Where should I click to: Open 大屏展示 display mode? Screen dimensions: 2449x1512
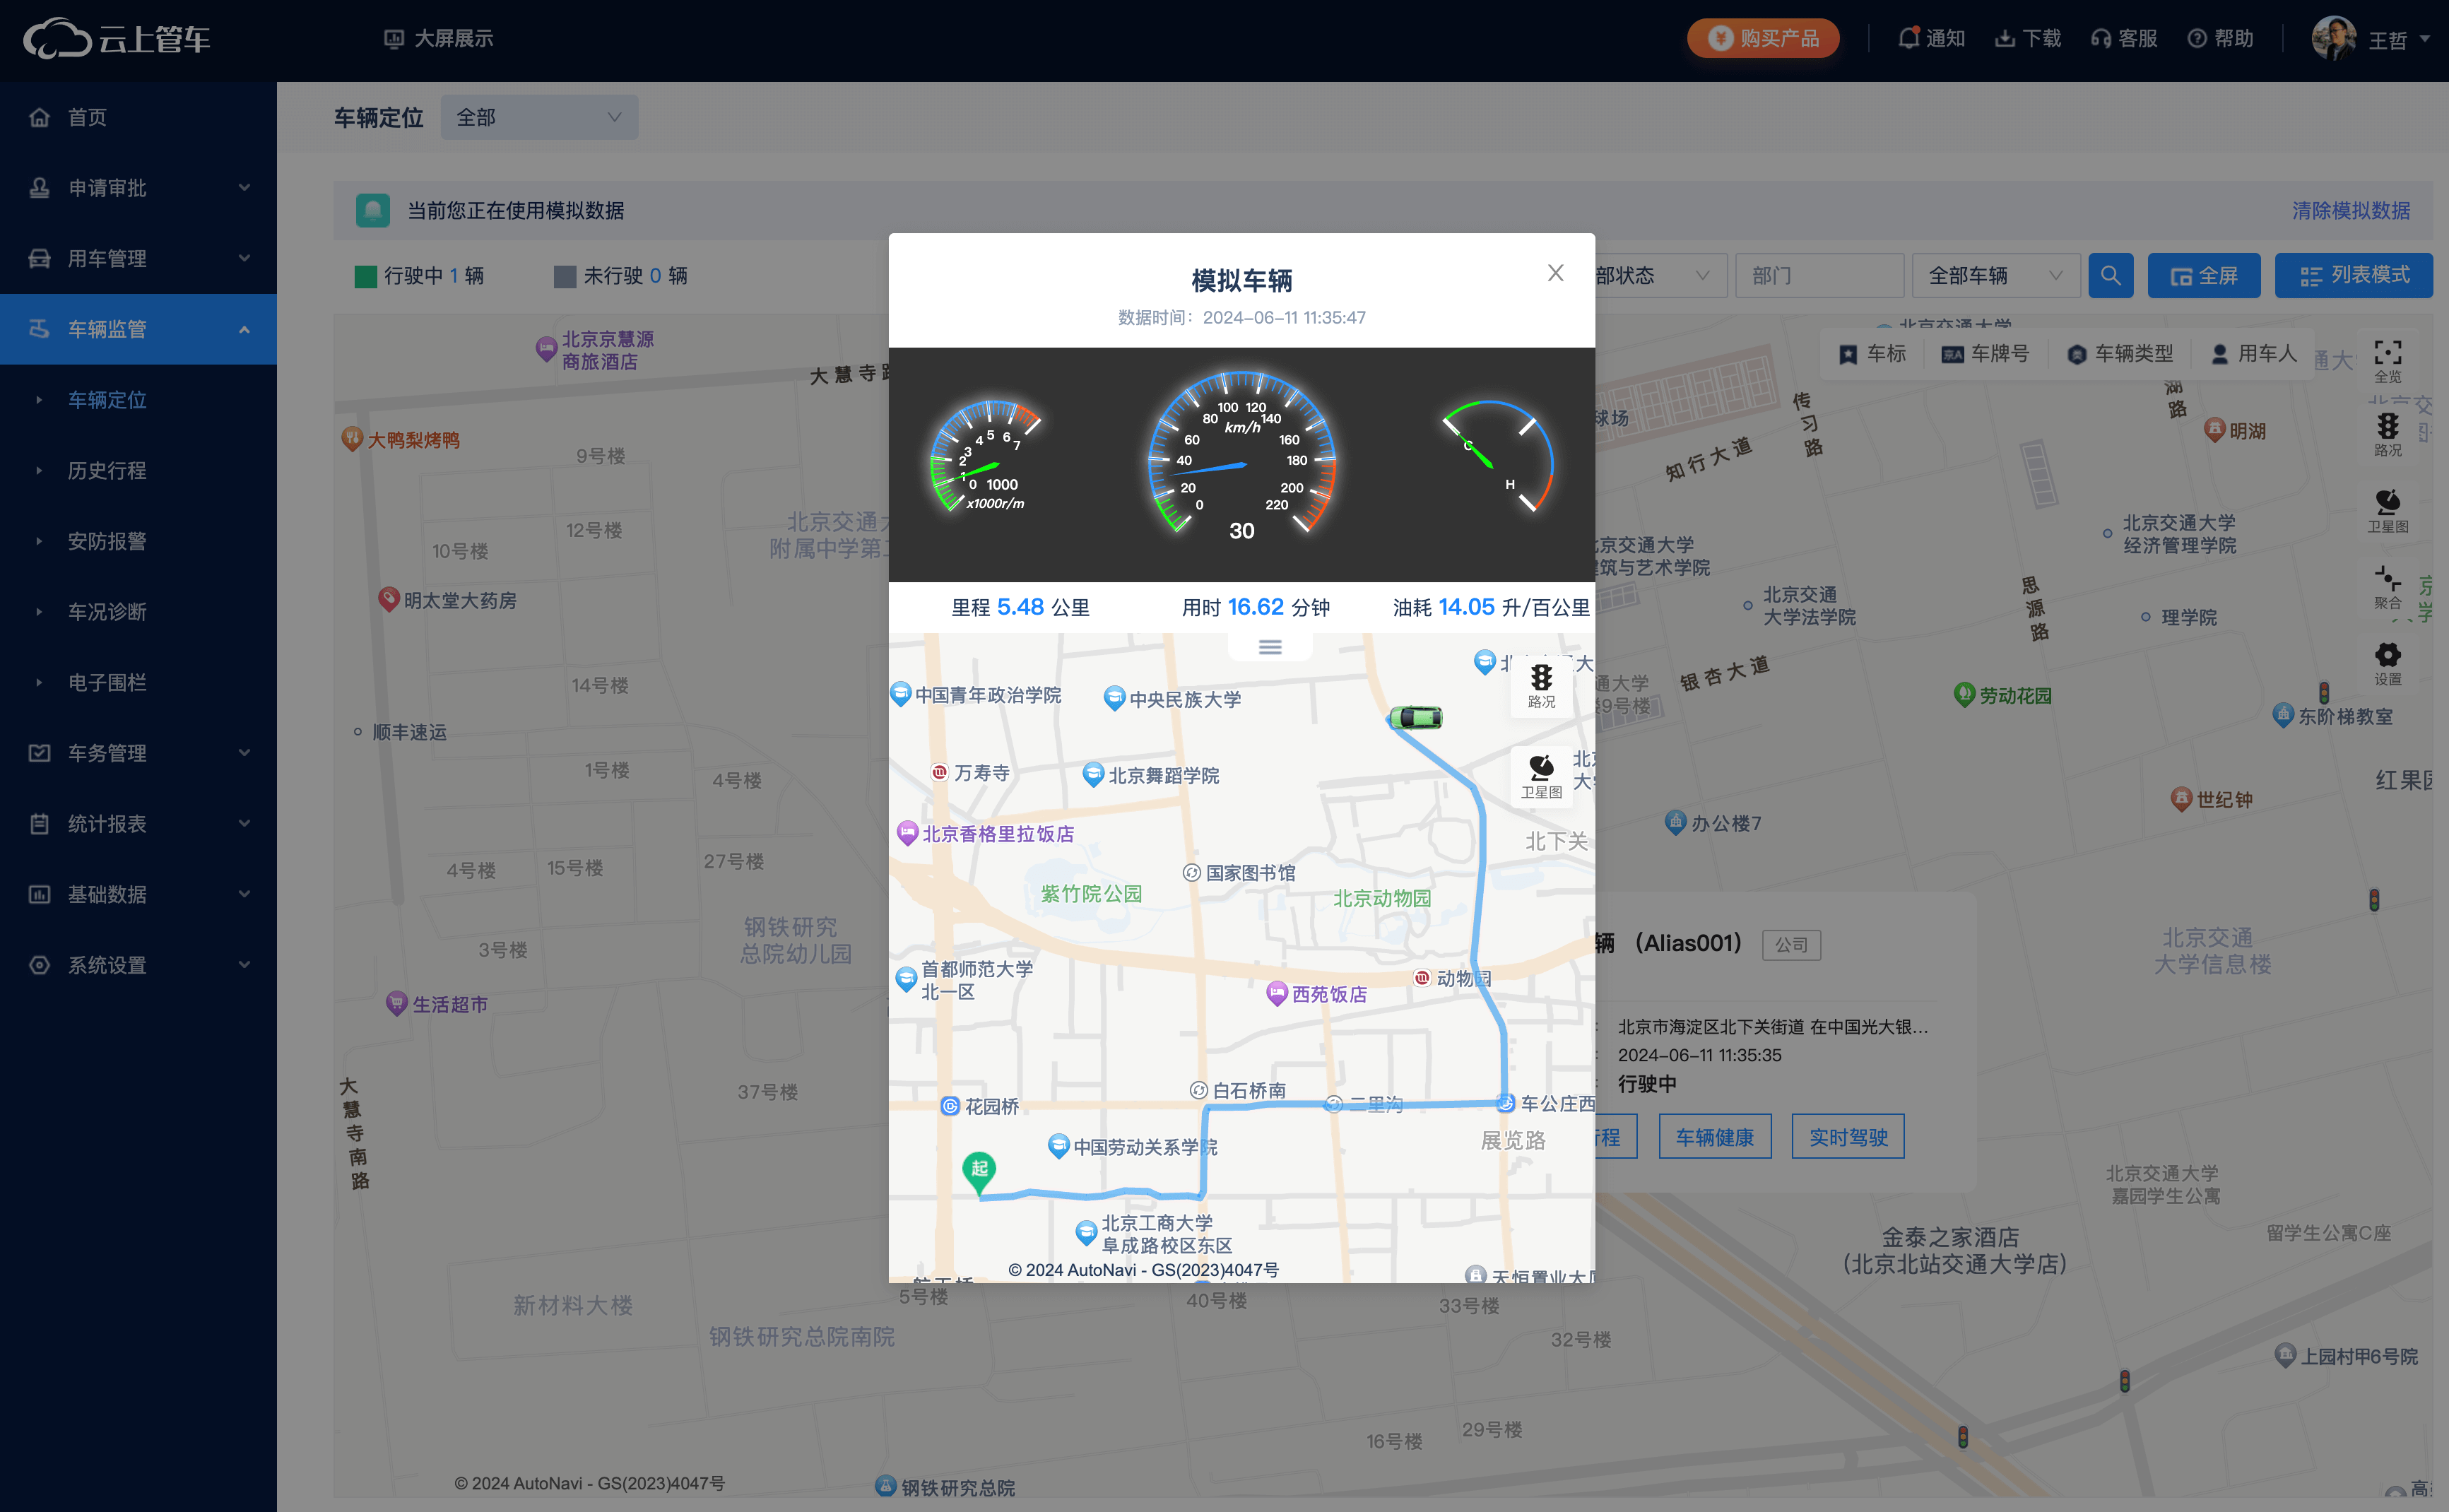[x=438, y=39]
